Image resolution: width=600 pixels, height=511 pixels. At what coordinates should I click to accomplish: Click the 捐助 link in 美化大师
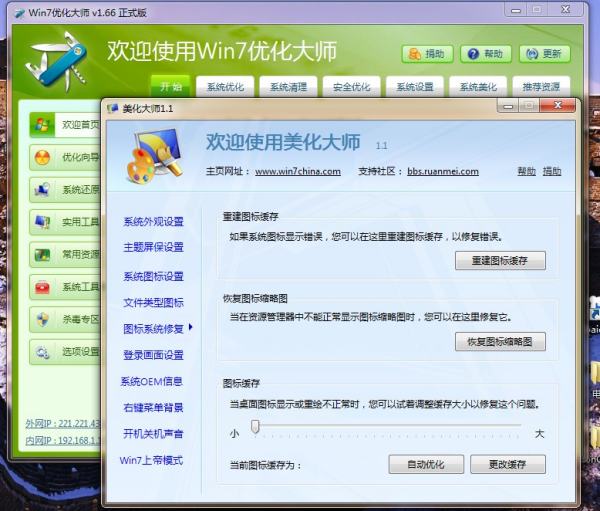point(552,171)
